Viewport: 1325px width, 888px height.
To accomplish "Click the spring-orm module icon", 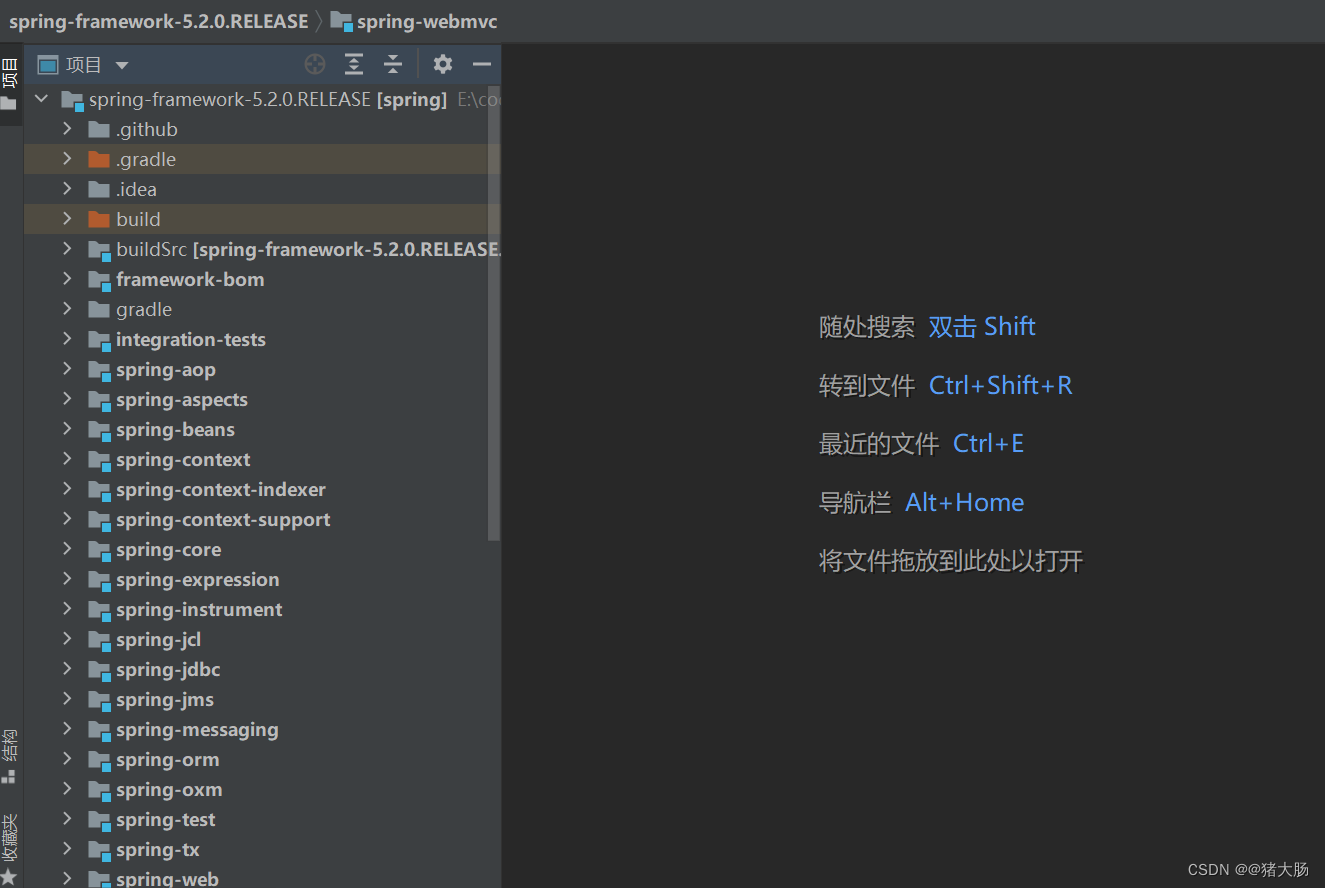I will (98, 760).
